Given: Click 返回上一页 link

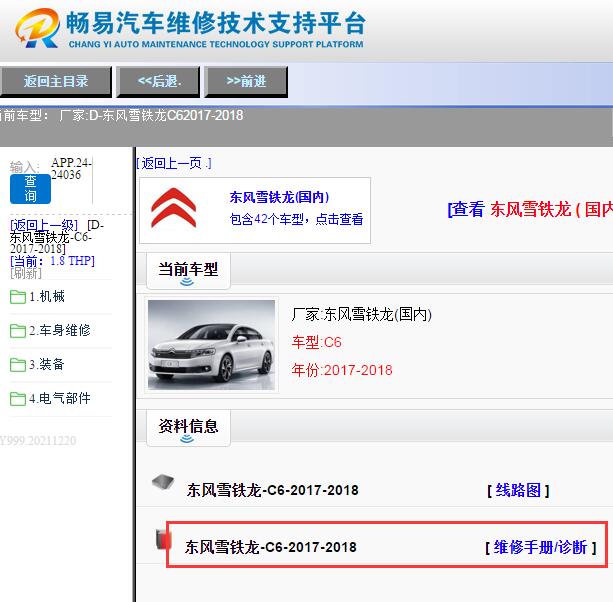Looking at the screenshot, I should (x=174, y=163).
